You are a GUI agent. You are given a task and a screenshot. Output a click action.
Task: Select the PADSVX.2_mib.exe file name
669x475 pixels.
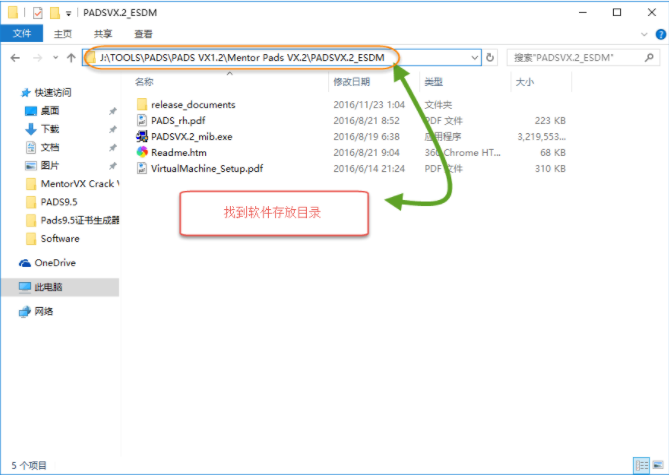192,137
